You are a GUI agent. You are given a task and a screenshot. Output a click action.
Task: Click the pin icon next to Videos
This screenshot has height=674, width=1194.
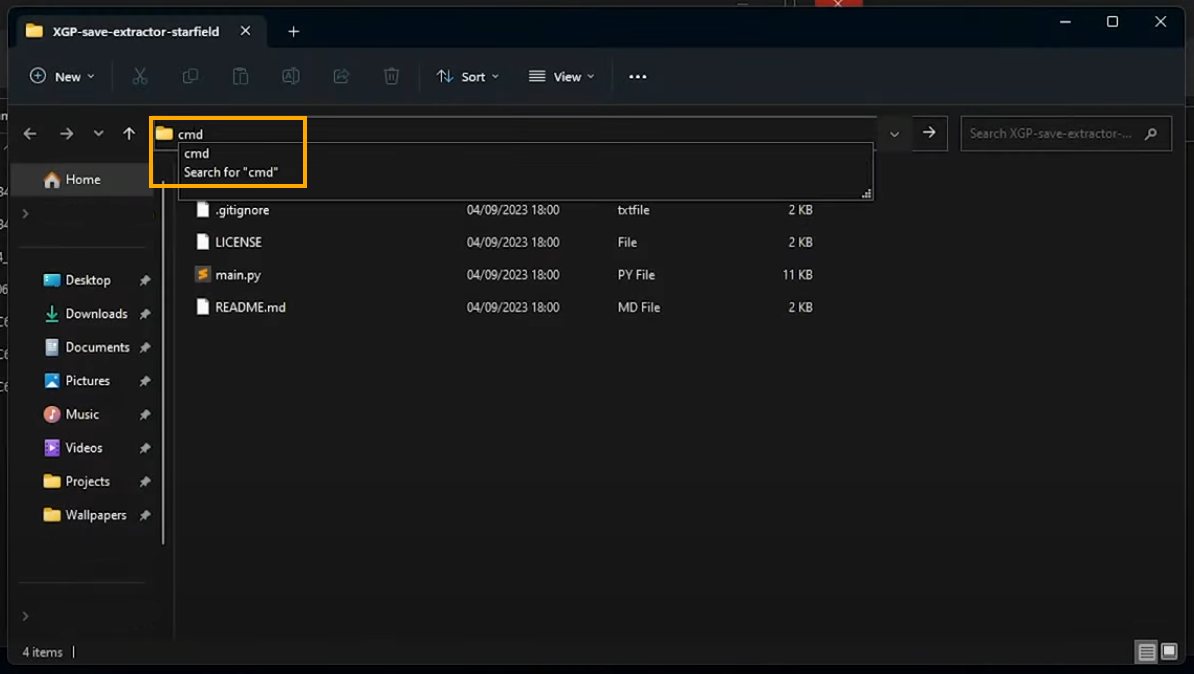click(x=145, y=449)
